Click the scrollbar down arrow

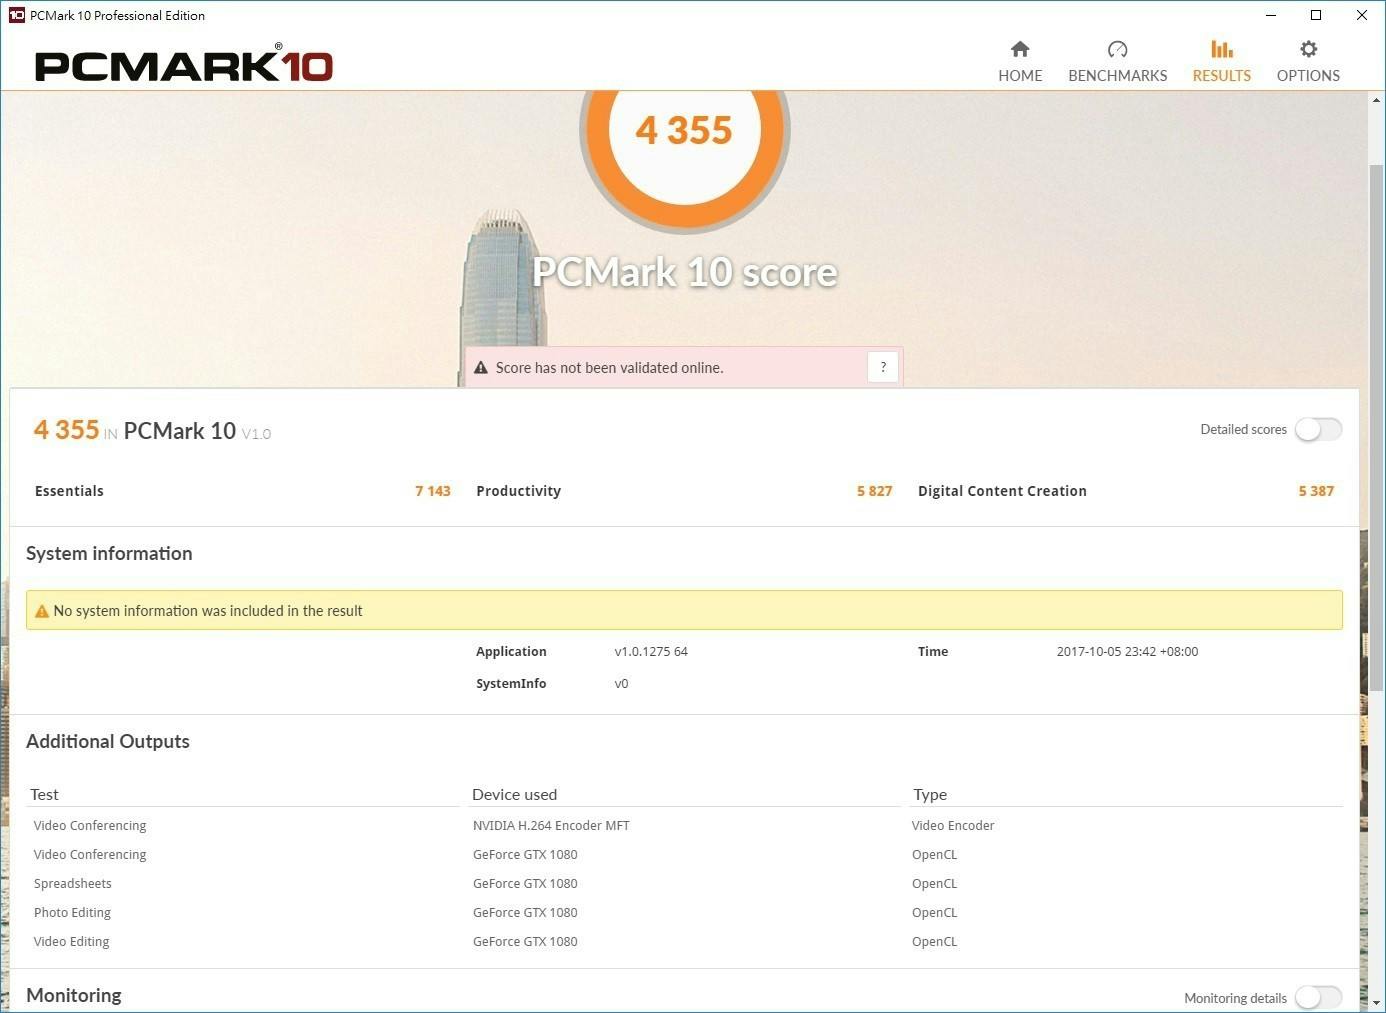click(1376, 1002)
